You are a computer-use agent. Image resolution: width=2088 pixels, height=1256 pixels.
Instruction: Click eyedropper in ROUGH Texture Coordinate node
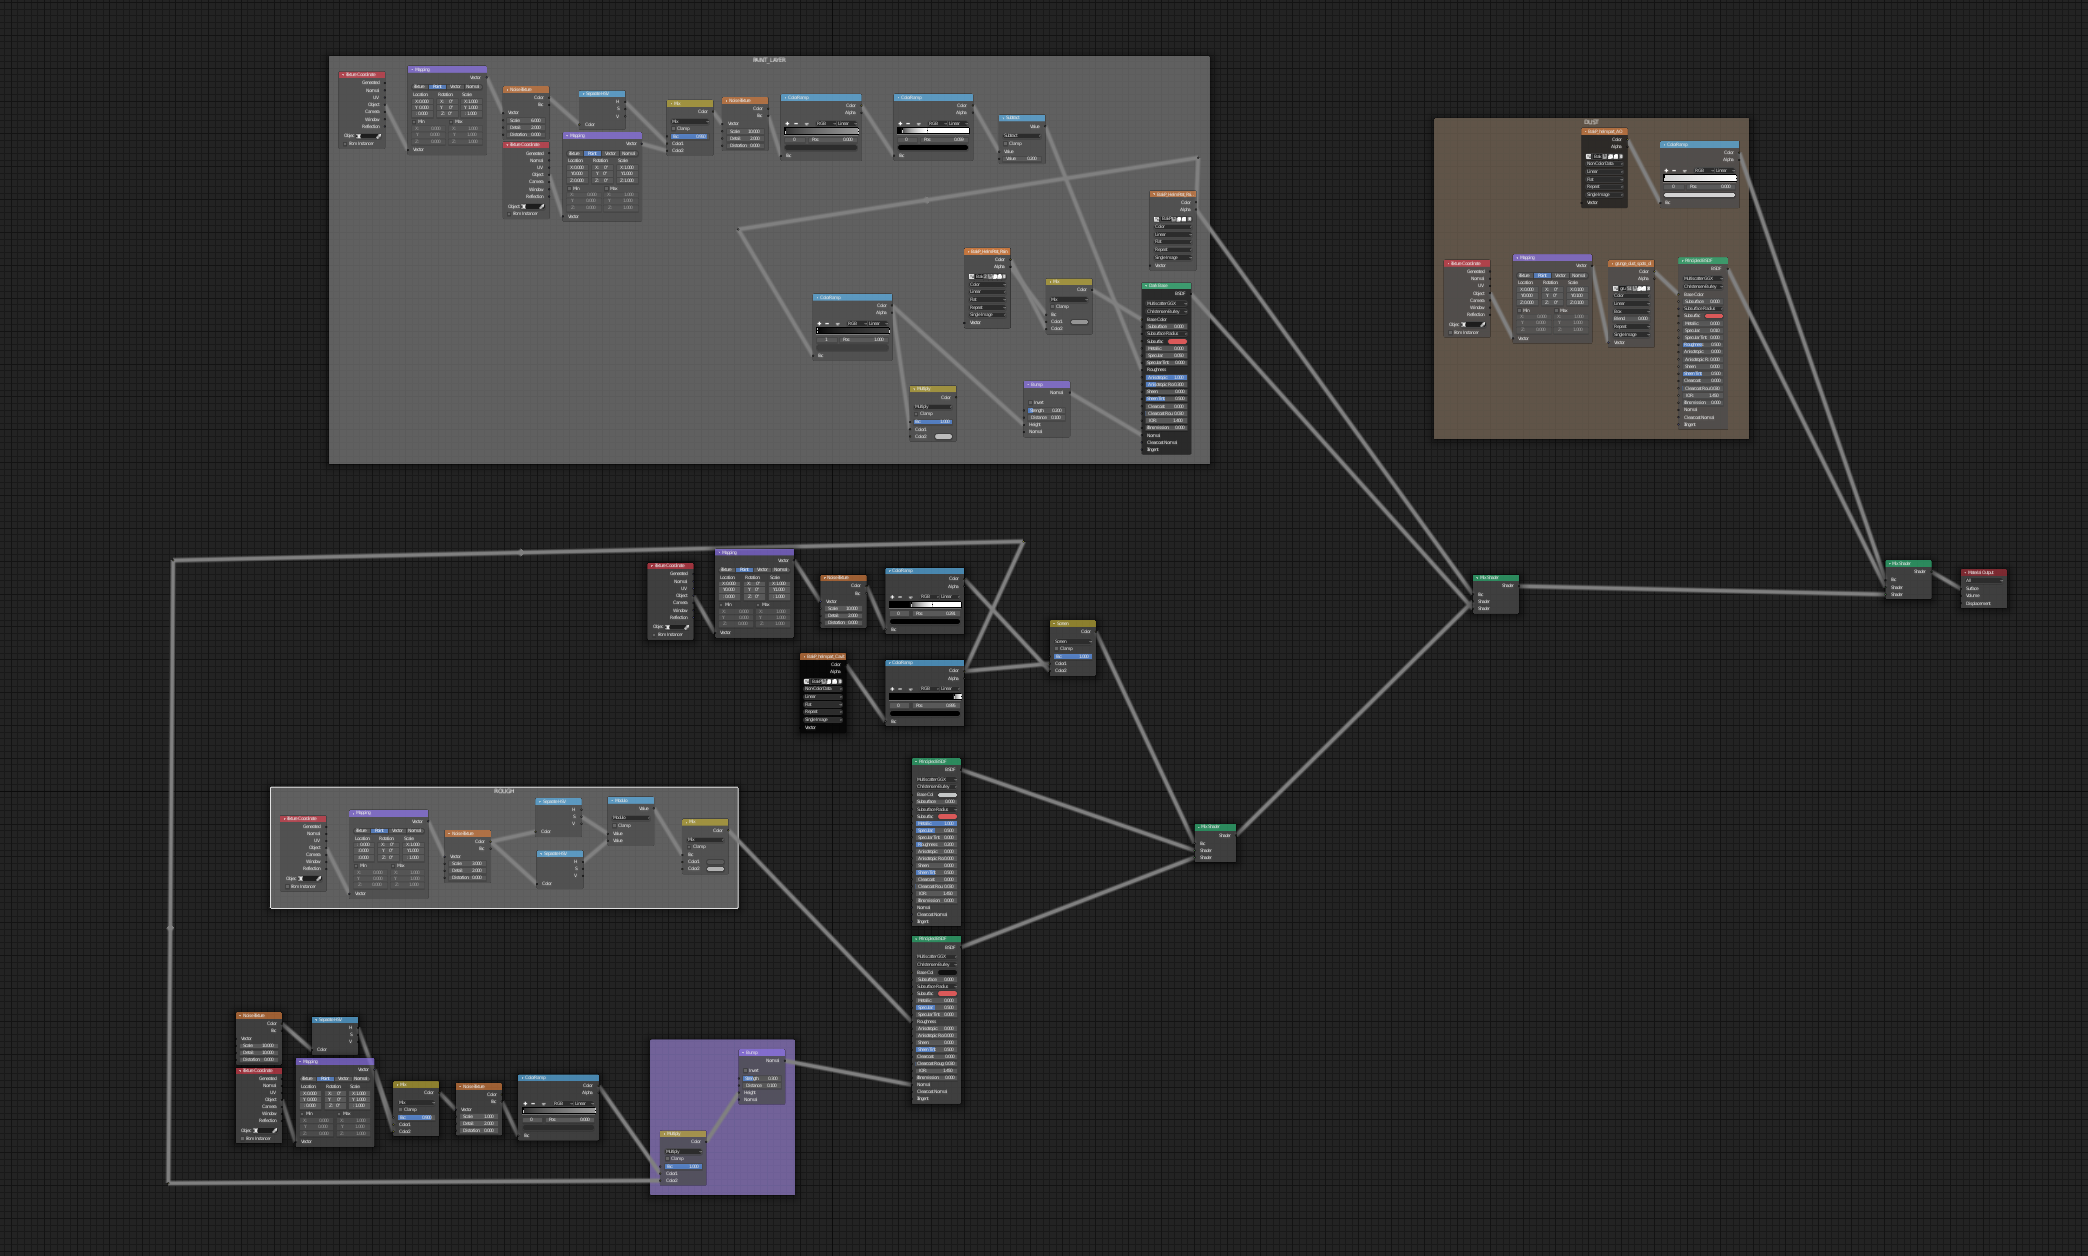click(x=319, y=878)
